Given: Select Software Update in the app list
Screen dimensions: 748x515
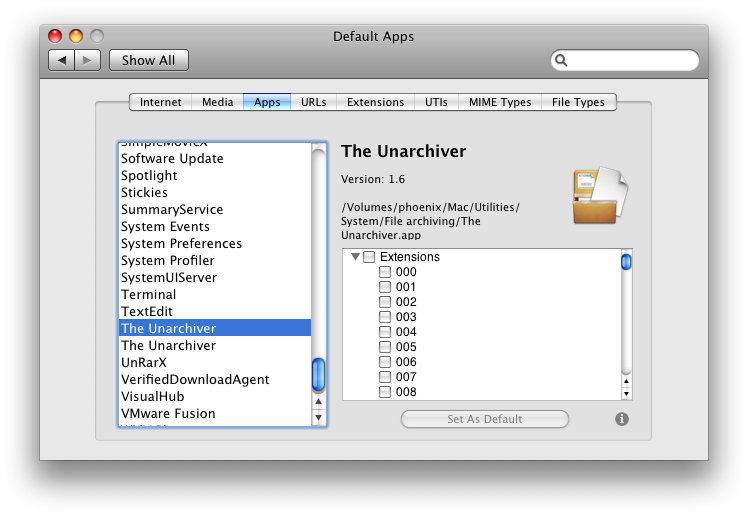Looking at the screenshot, I should tap(215, 158).
